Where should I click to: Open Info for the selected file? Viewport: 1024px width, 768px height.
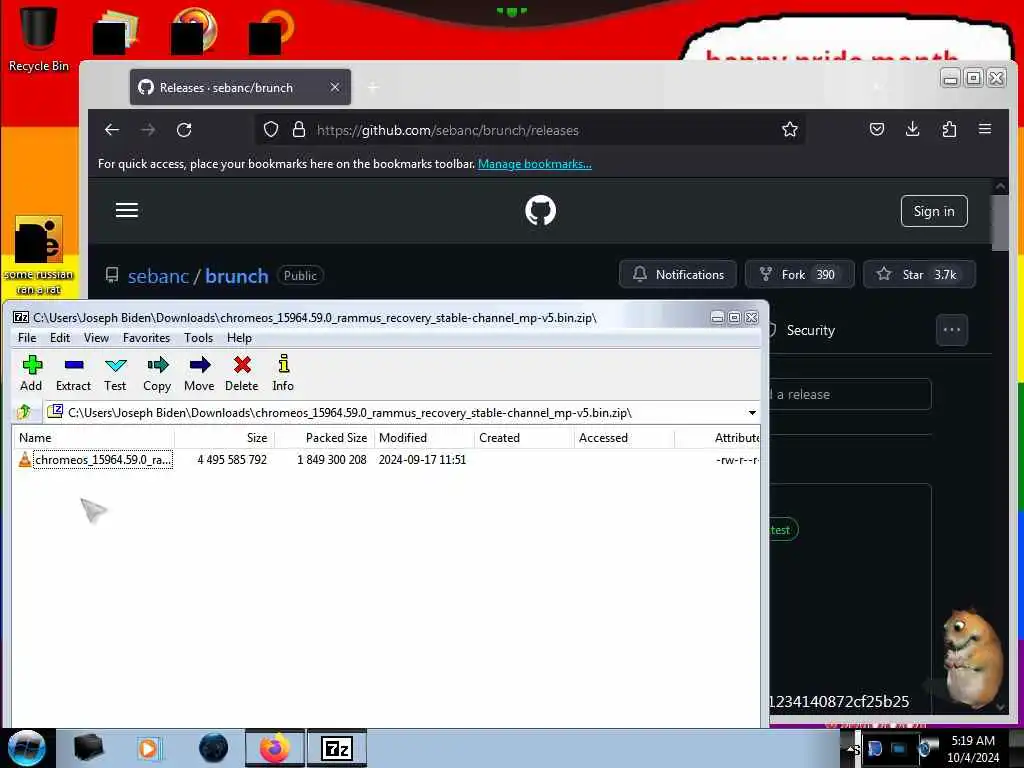tap(283, 374)
